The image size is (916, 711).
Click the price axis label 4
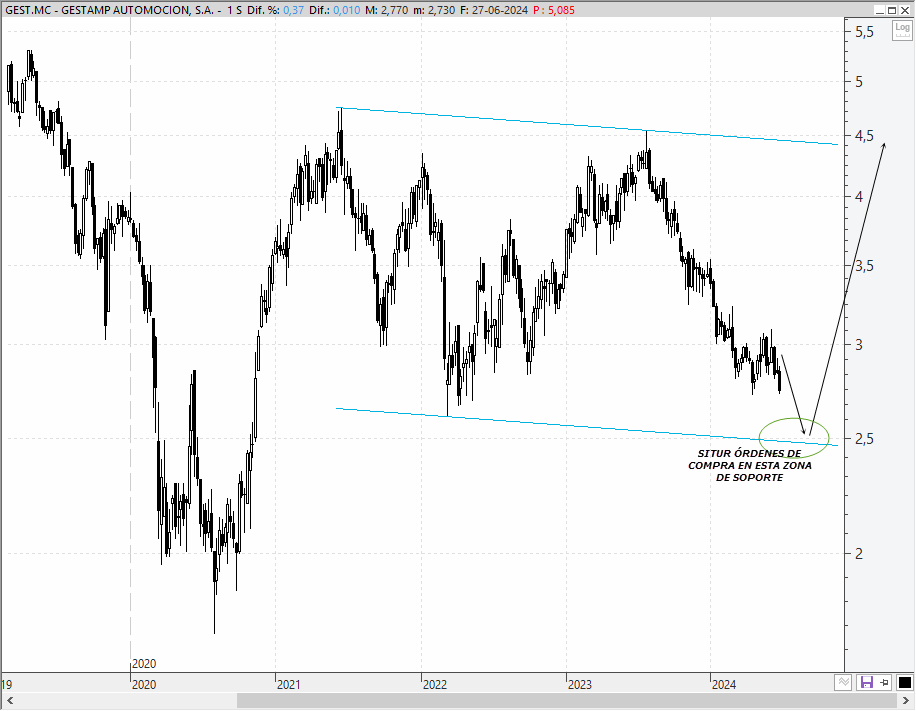859,196
